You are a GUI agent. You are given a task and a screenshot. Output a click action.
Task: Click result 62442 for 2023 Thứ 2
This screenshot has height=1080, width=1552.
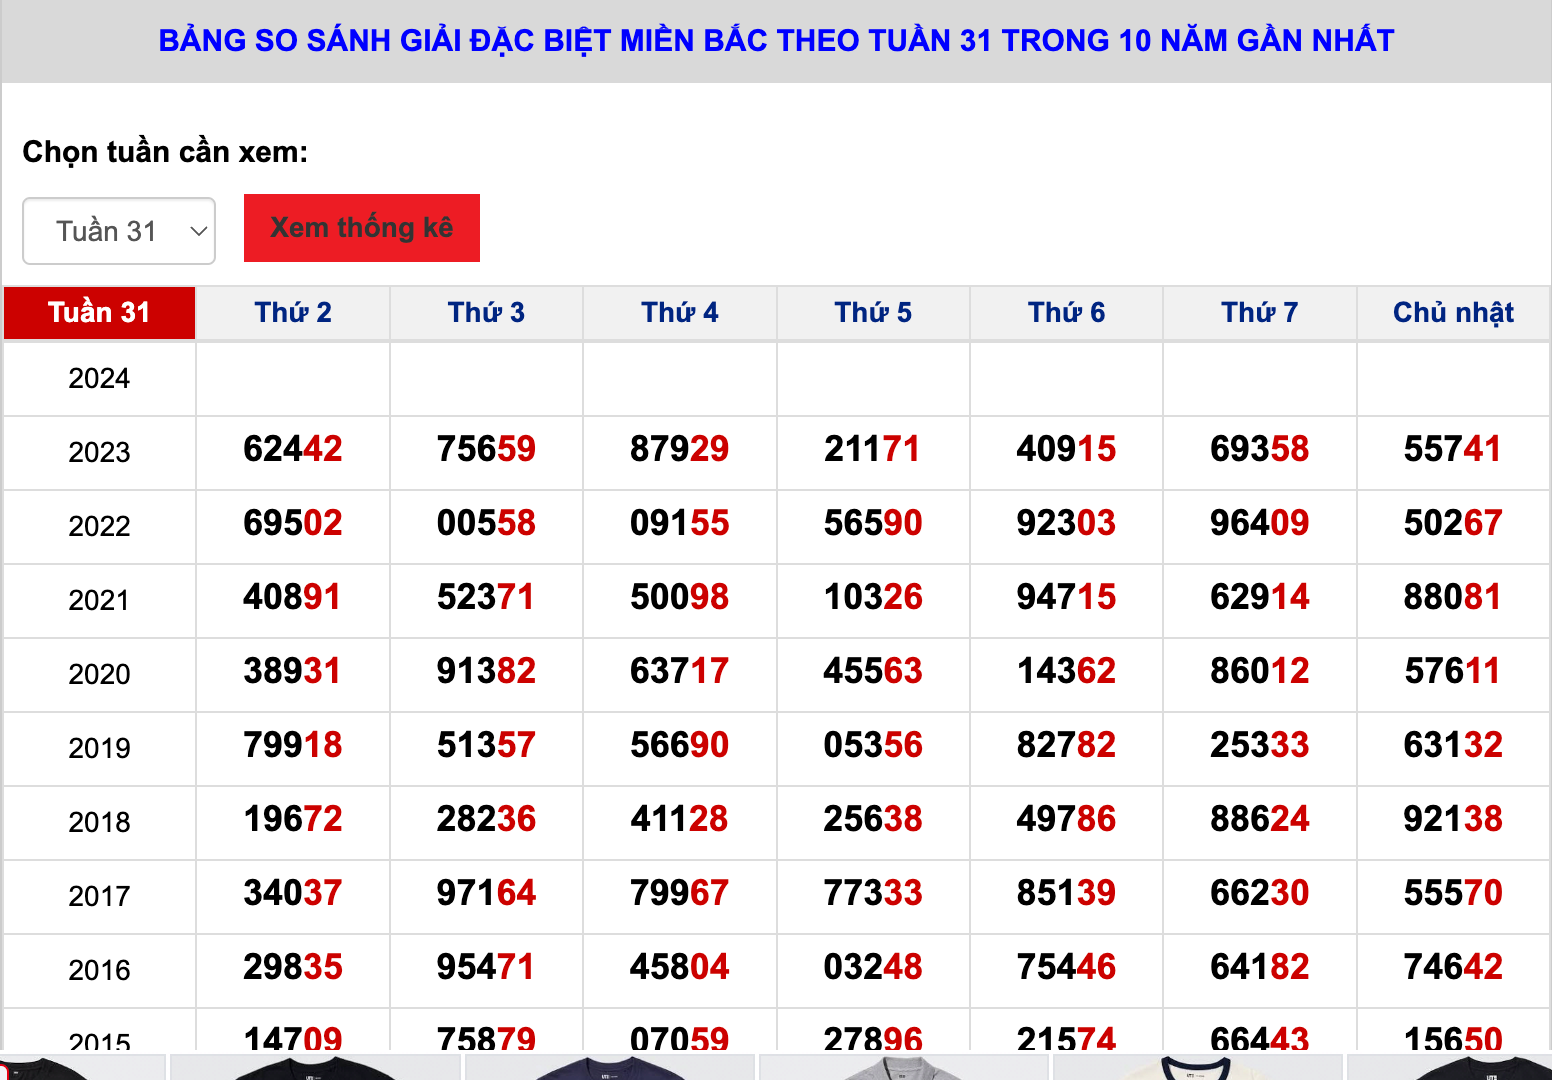293,449
